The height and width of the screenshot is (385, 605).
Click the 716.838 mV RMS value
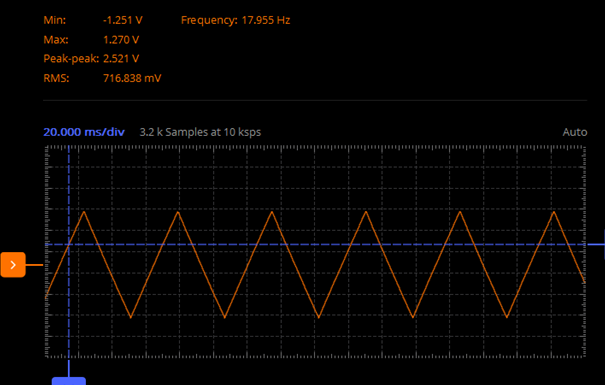click(x=132, y=78)
